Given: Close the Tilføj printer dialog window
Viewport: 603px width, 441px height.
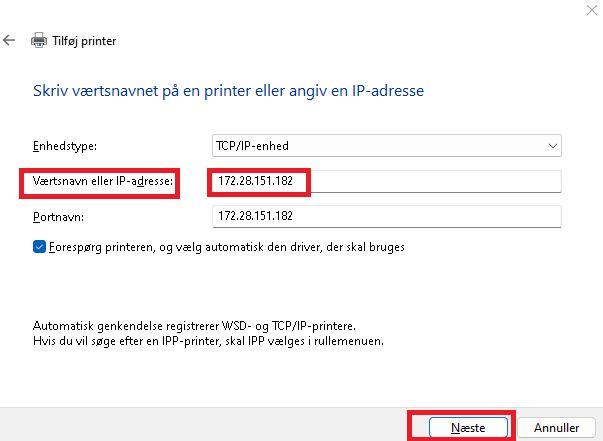Looking at the screenshot, I should click(x=590, y=8).
